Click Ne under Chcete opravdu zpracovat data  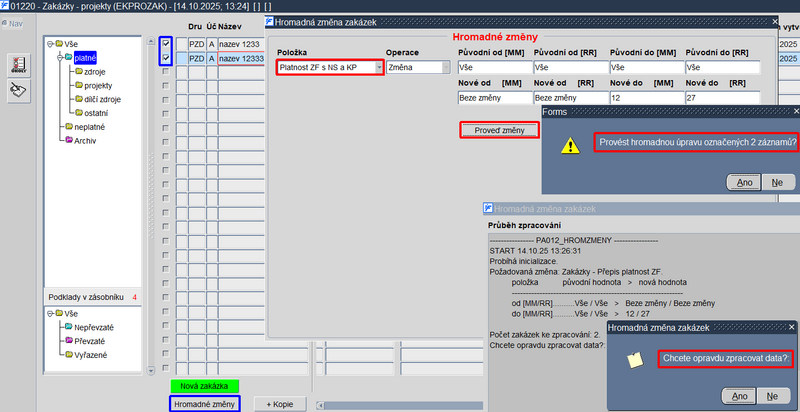point(771,396)
